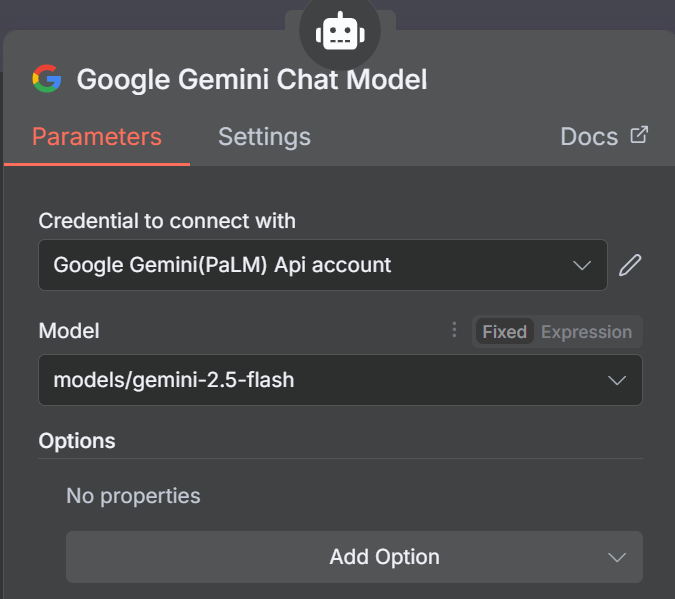Image resolution: width=675 pixels, height=599 pixels.
Task: Click the external link icon beside Docs
Action: click(x=639, y=135)
